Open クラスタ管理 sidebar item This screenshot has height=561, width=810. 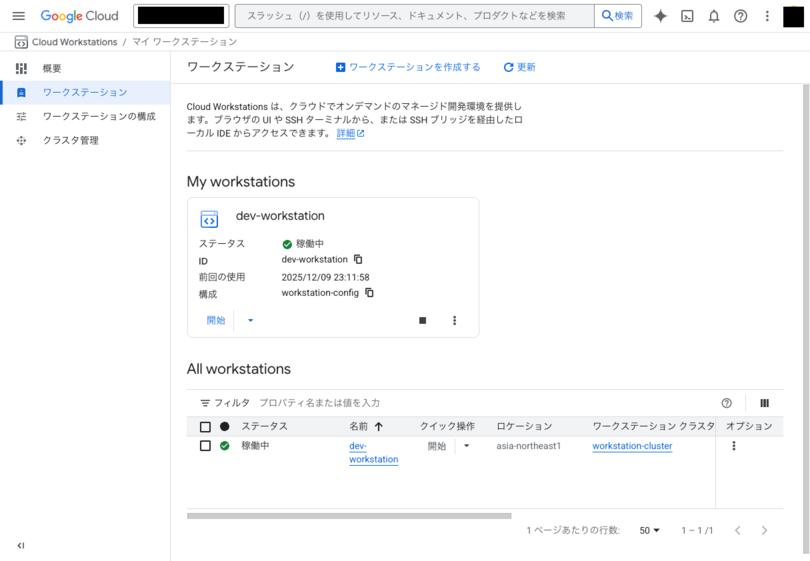click(x=85, y=141)
